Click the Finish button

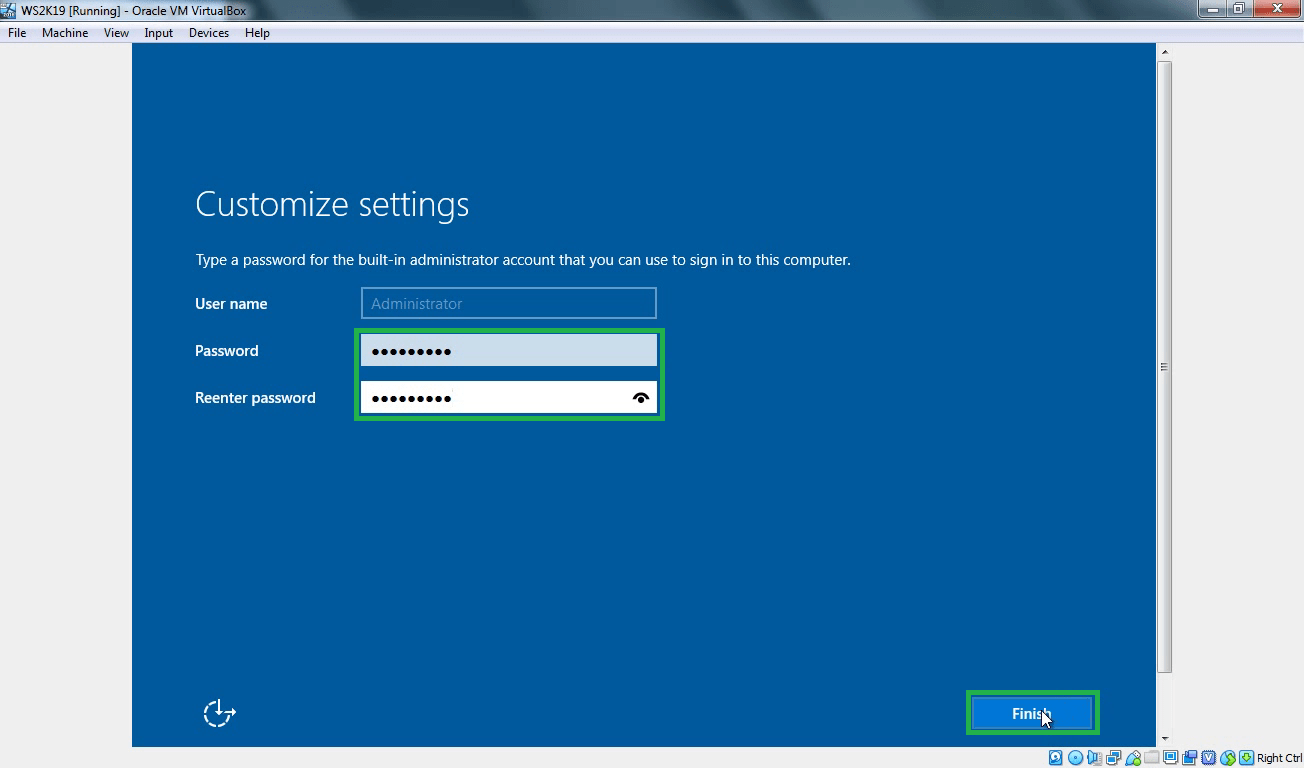click(1031, 713)
